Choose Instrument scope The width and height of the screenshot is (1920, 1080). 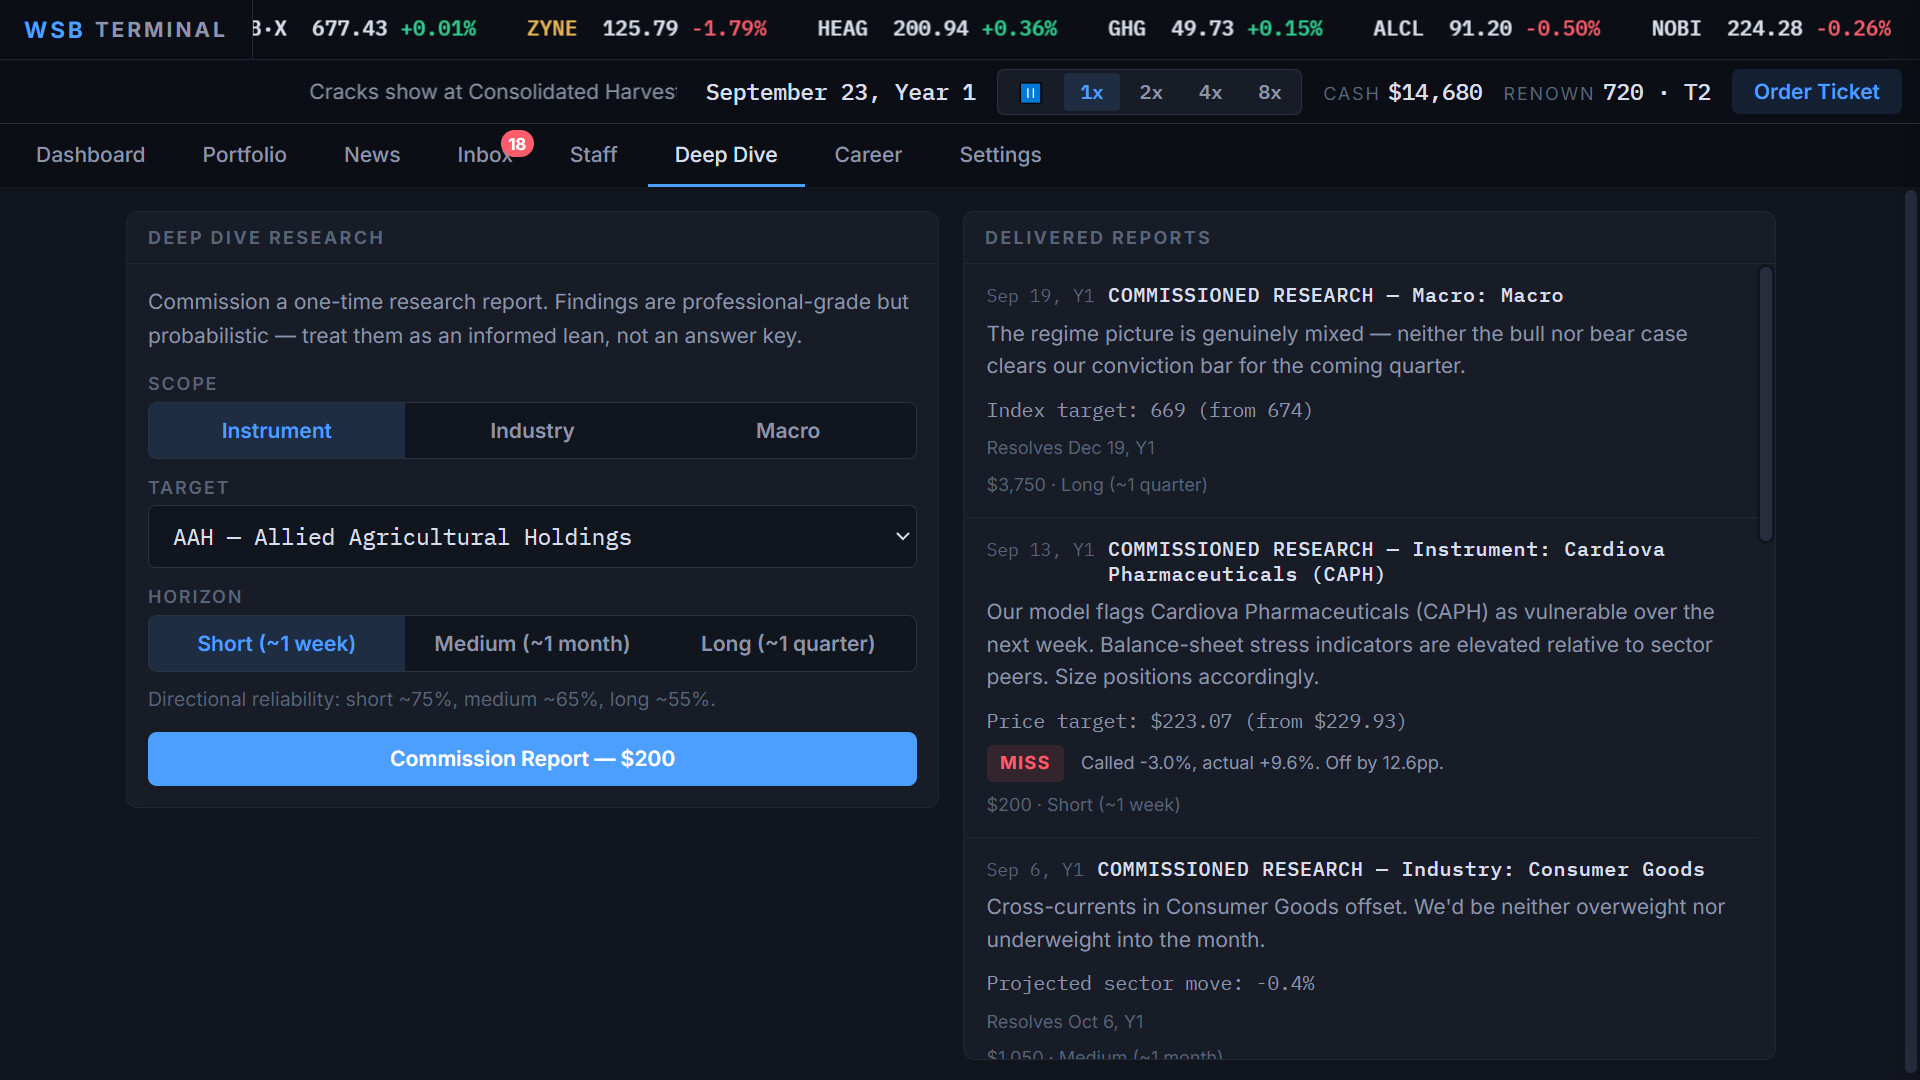pos(276,431)
